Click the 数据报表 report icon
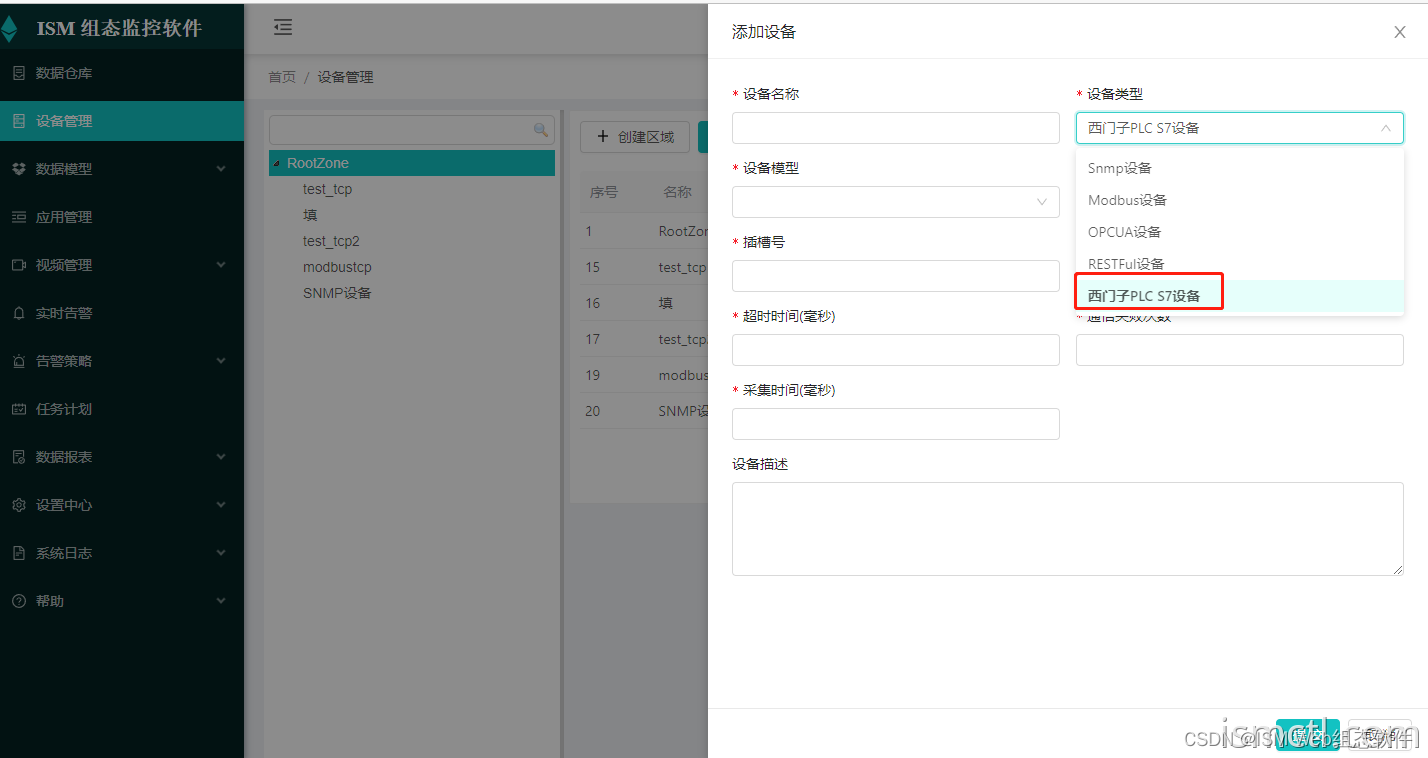 (x=18, y=457)
